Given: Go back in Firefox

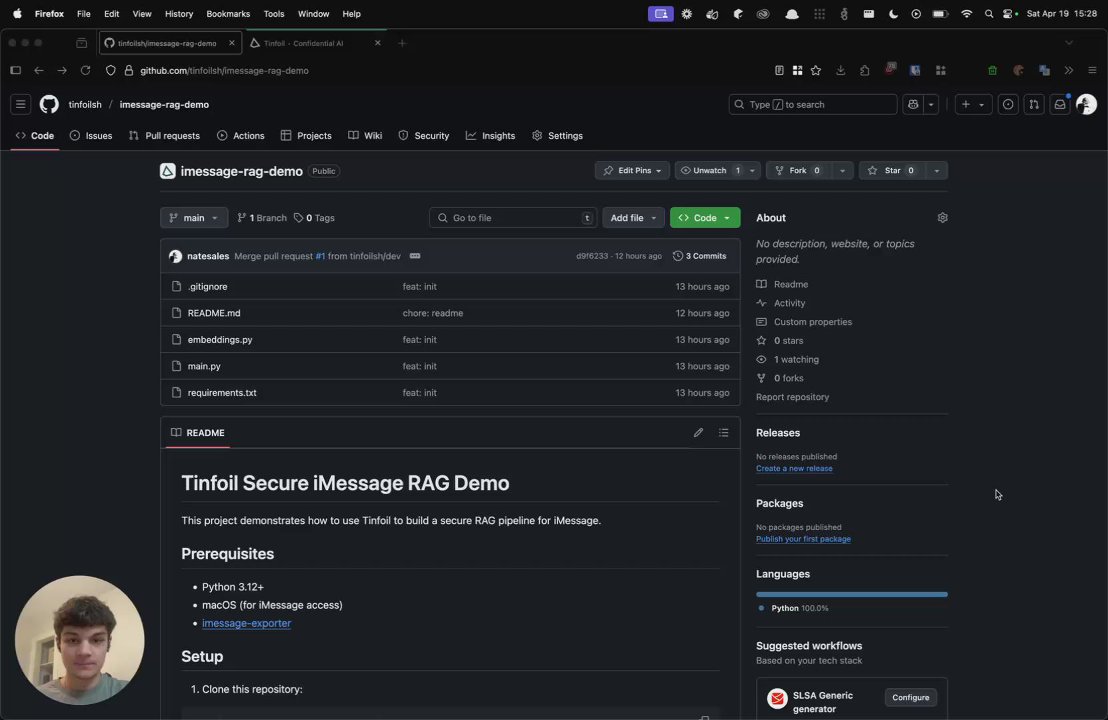Looking at the screenshot, I should coord(39,71).
